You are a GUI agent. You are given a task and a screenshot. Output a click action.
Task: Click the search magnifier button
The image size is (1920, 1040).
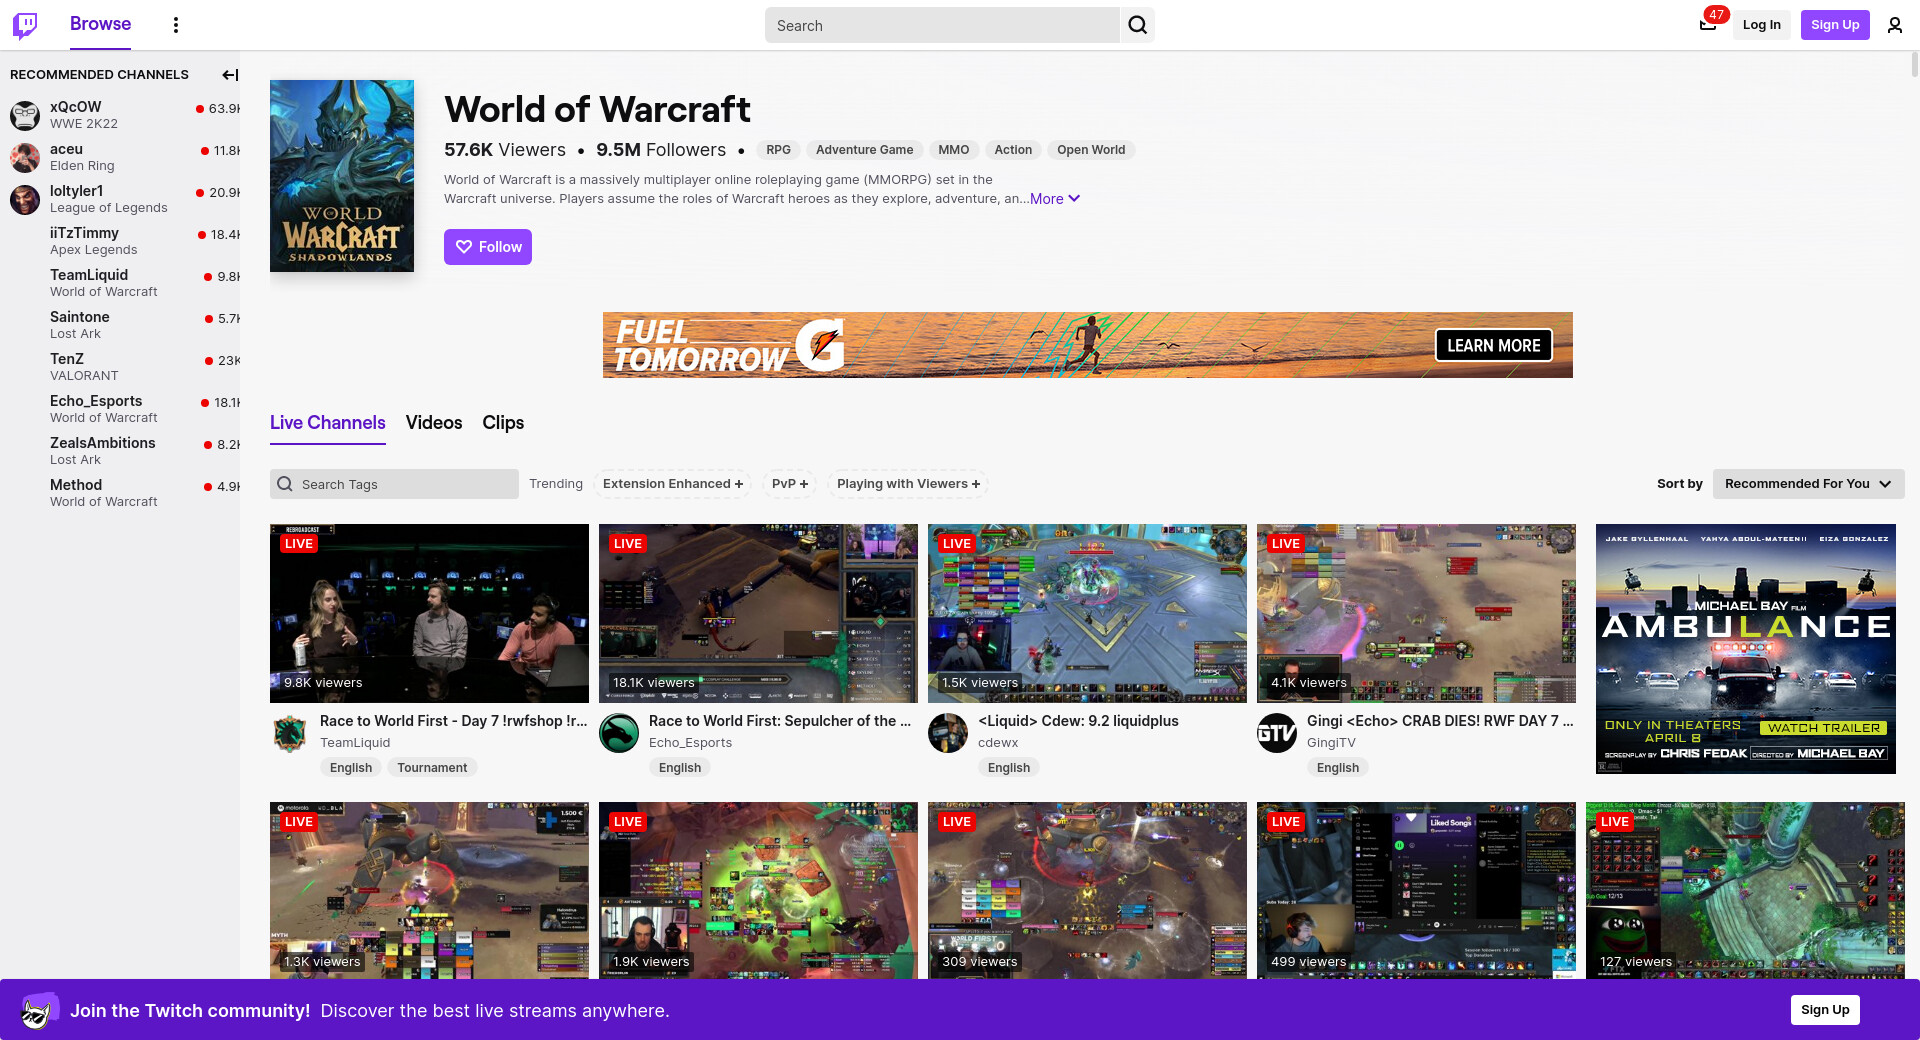coord(1137,25)
